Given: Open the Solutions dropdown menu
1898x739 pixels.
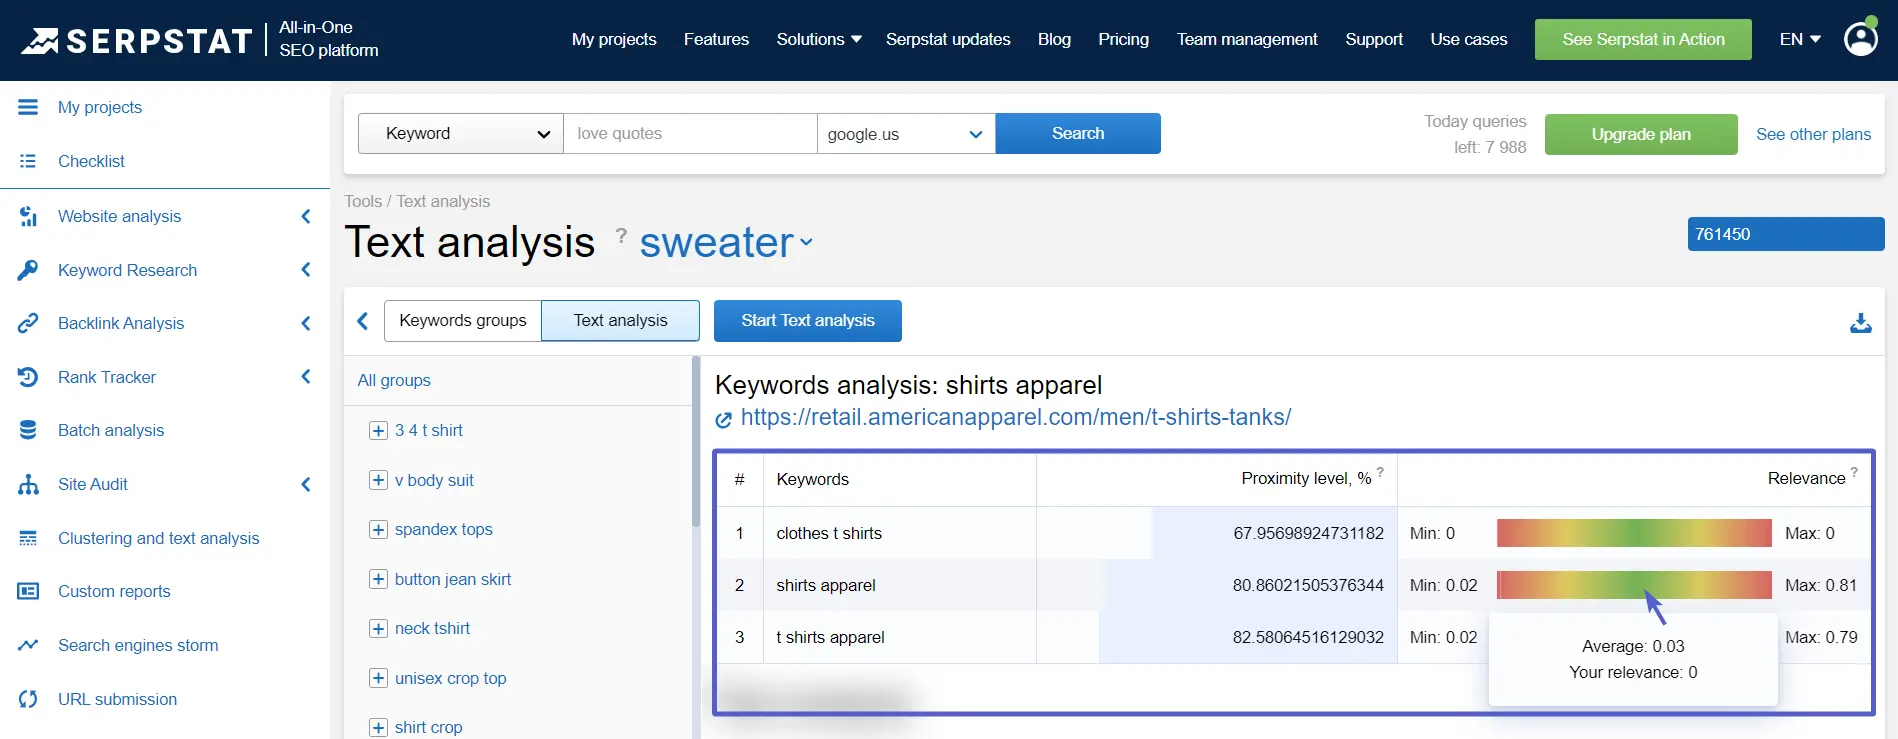Looking at the screenshot, I should click(x=819, y=39).
